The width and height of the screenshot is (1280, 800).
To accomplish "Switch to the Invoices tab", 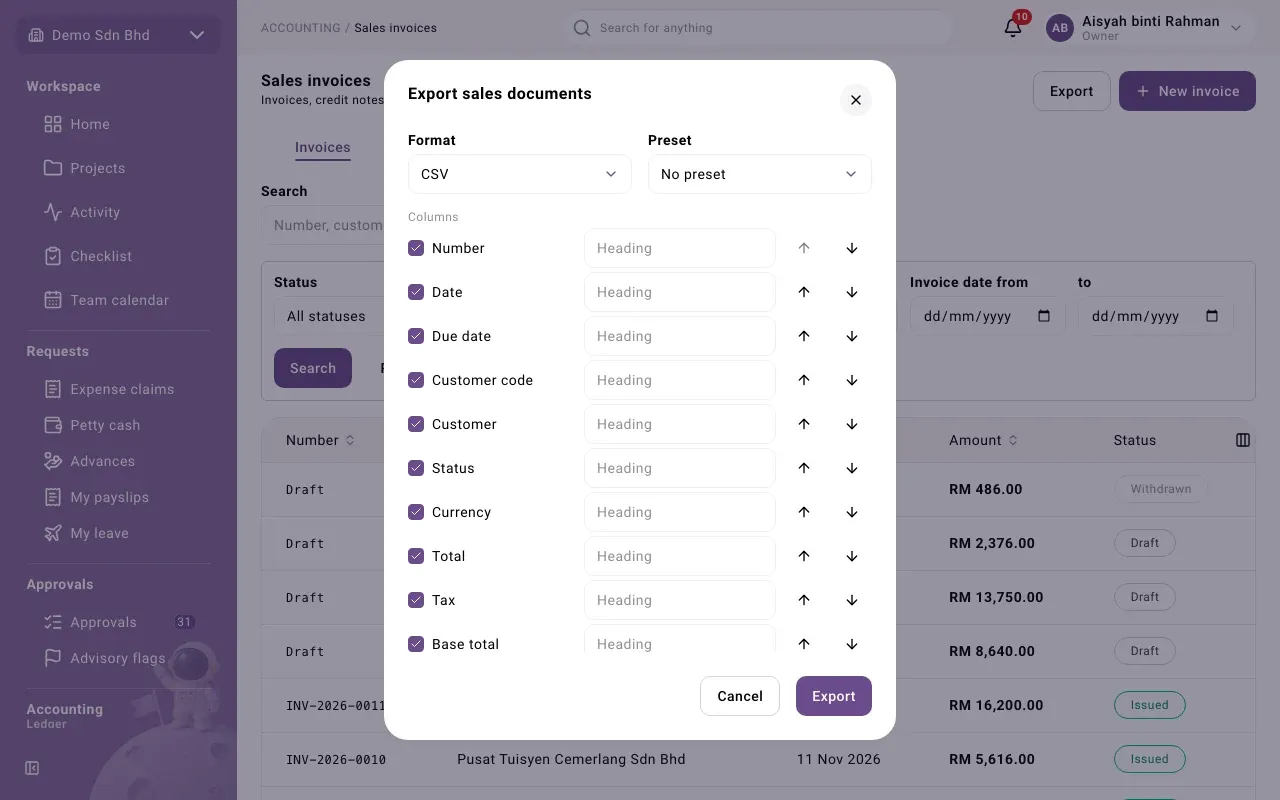I will click(322, 147).
